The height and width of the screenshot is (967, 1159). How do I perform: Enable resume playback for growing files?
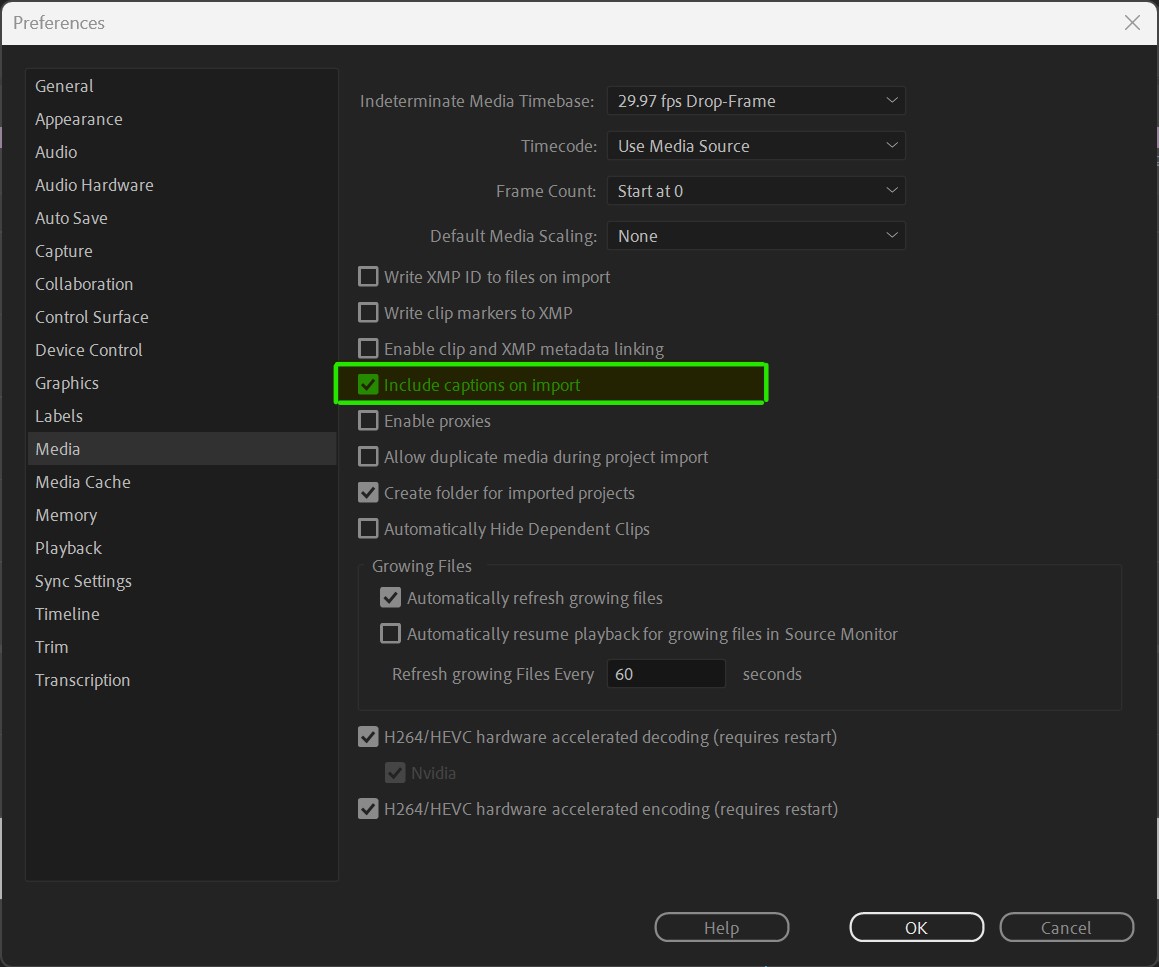point(390,633)
